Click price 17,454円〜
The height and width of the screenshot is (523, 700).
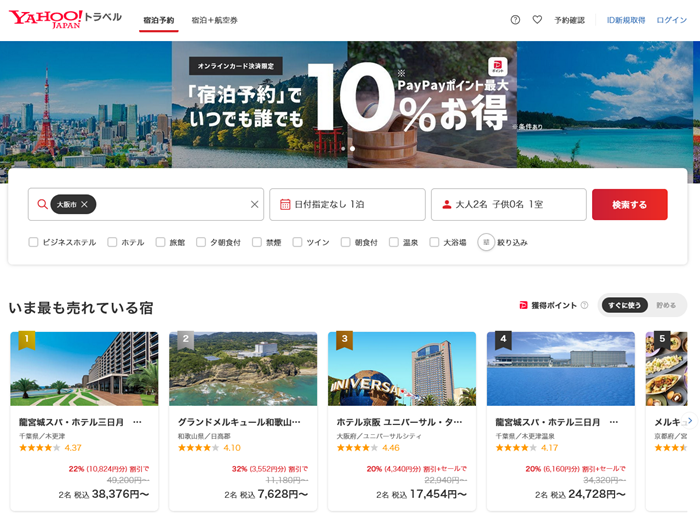click(x=438, y=494)
